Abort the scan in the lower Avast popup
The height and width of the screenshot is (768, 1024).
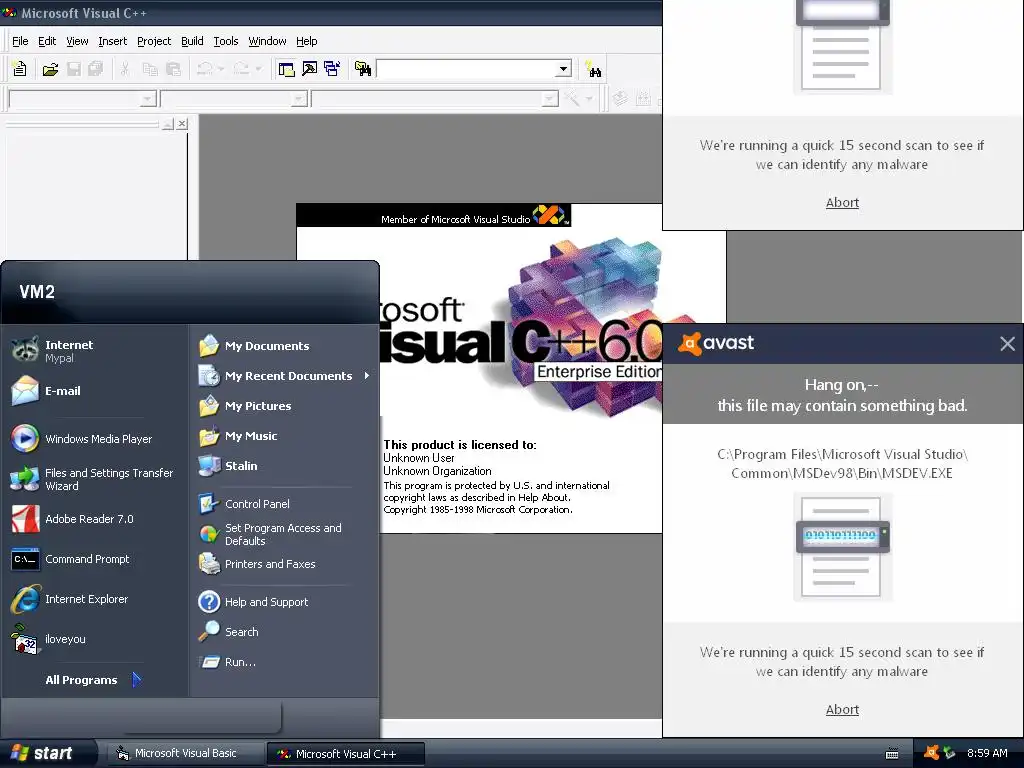[x=842, y=709]
